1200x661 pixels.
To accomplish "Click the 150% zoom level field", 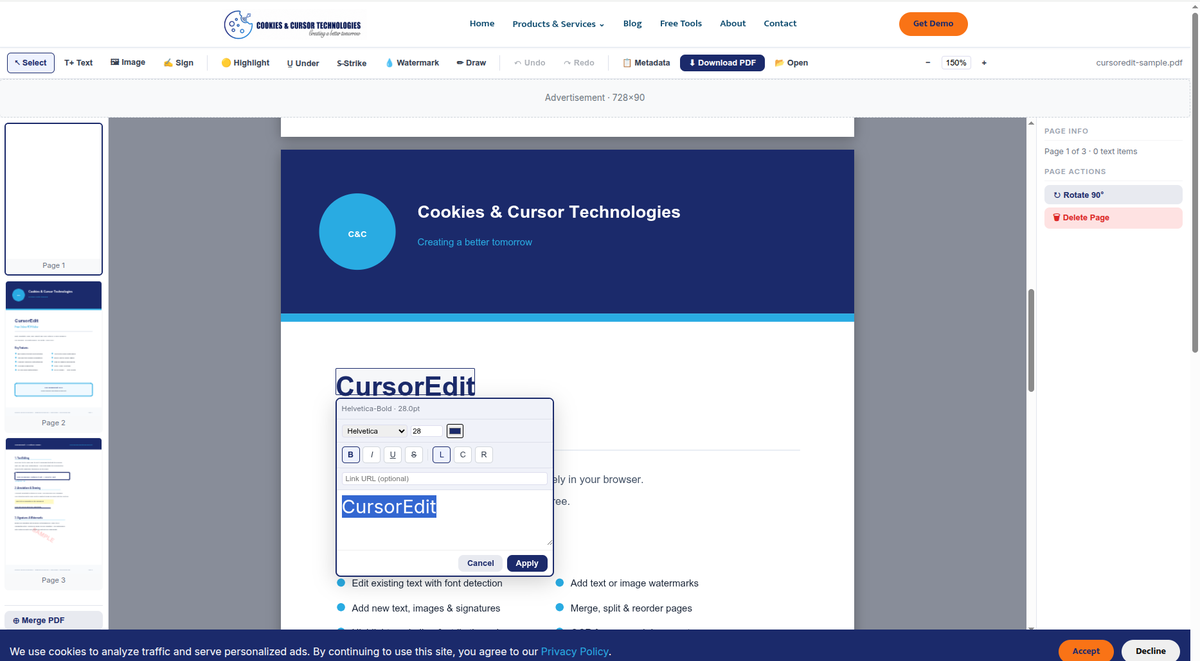I will [956, 63].
